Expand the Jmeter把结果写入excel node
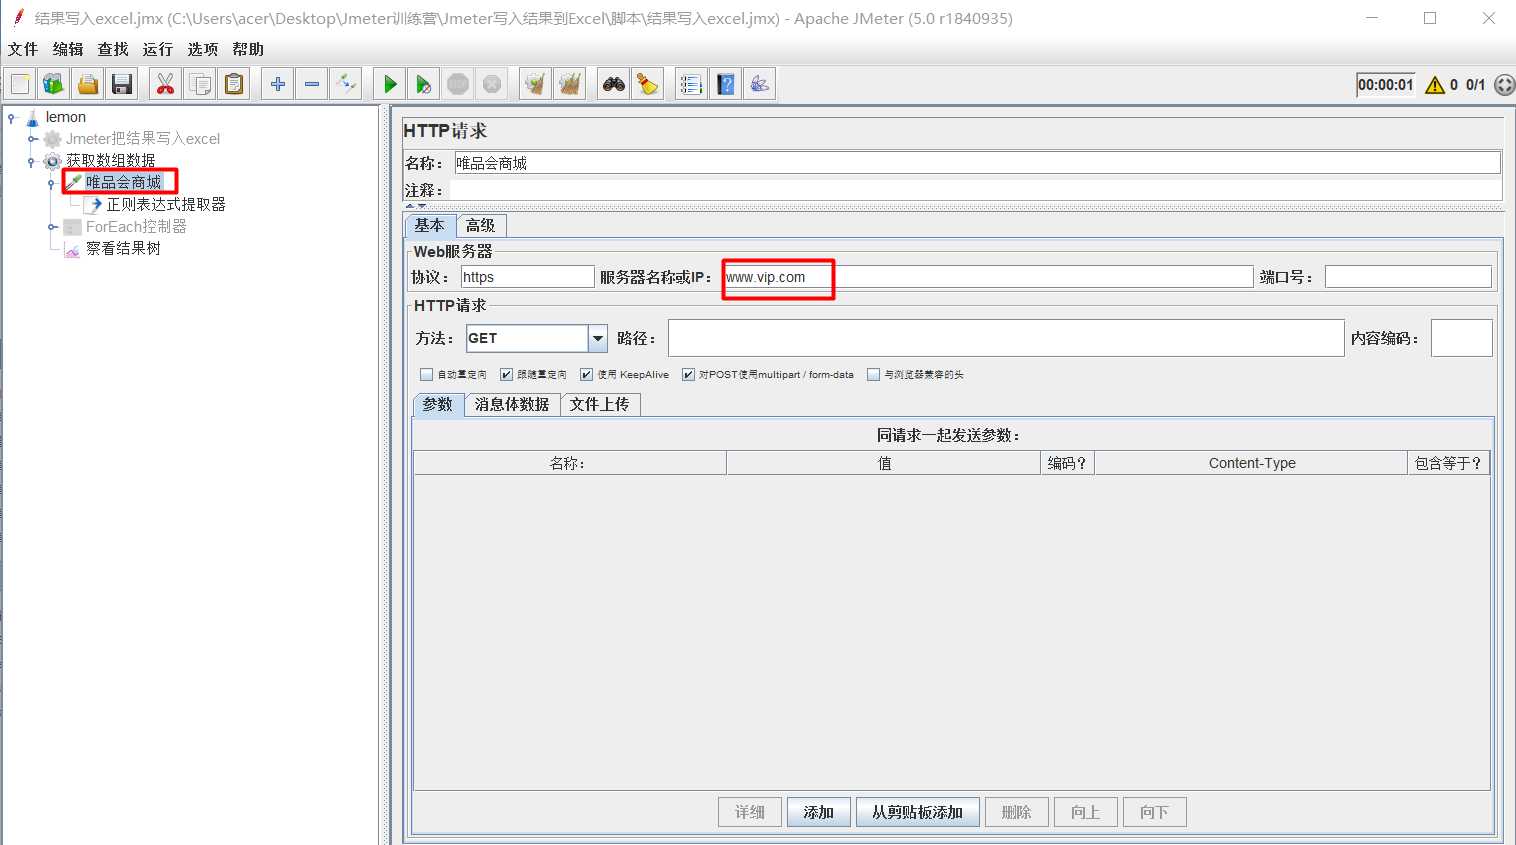This screenshot has width=1516, height=845. pos(33,139)
